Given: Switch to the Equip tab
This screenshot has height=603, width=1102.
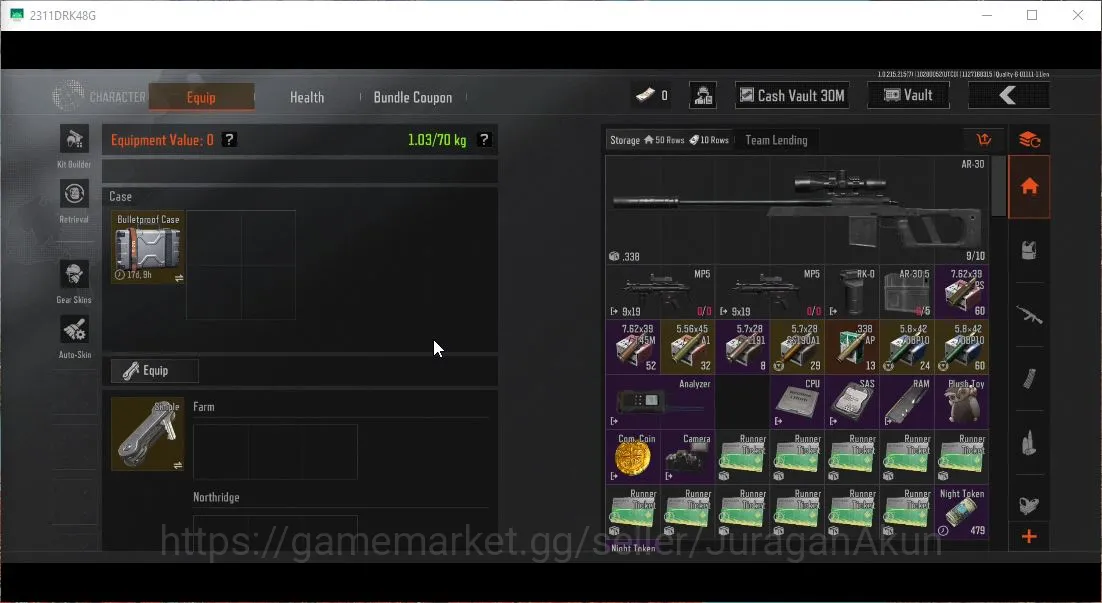Looking at the screenshot, I should (x=202, y=97).
